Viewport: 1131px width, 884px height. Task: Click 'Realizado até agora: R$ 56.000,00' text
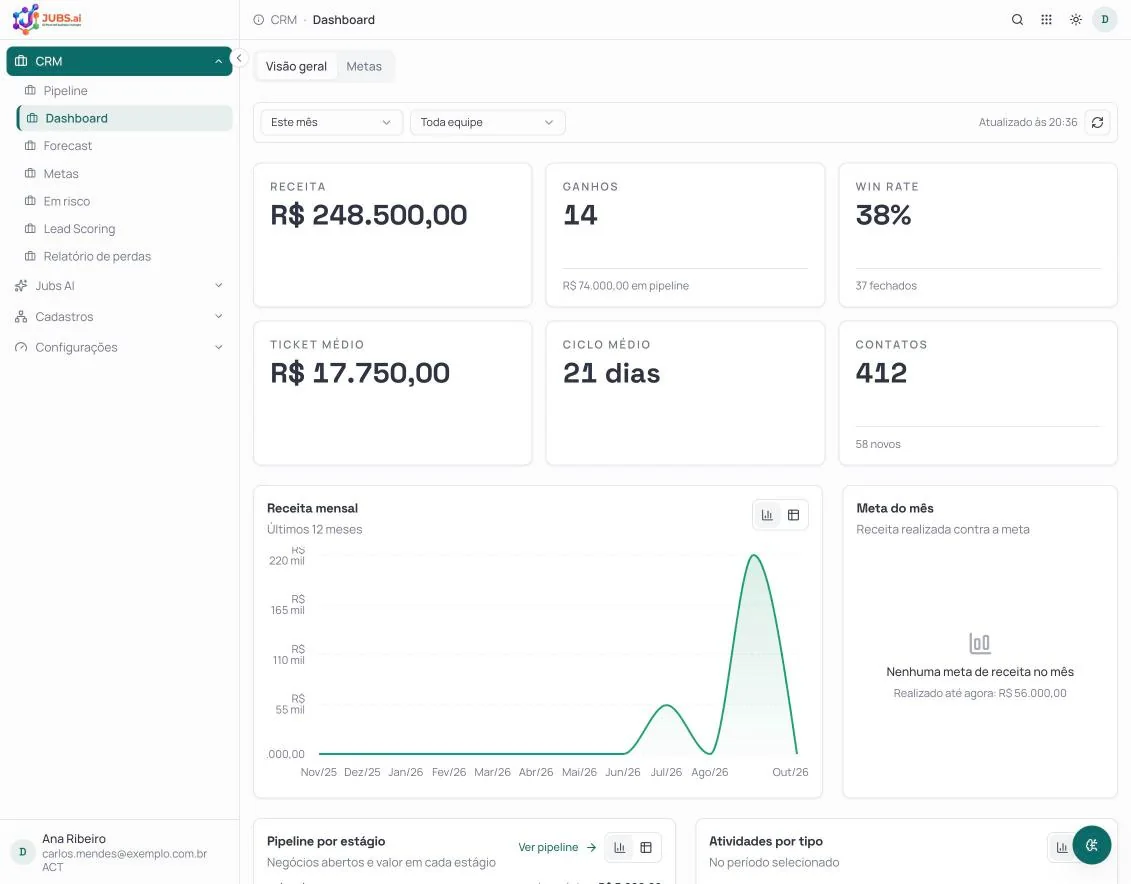coord(980,693)
